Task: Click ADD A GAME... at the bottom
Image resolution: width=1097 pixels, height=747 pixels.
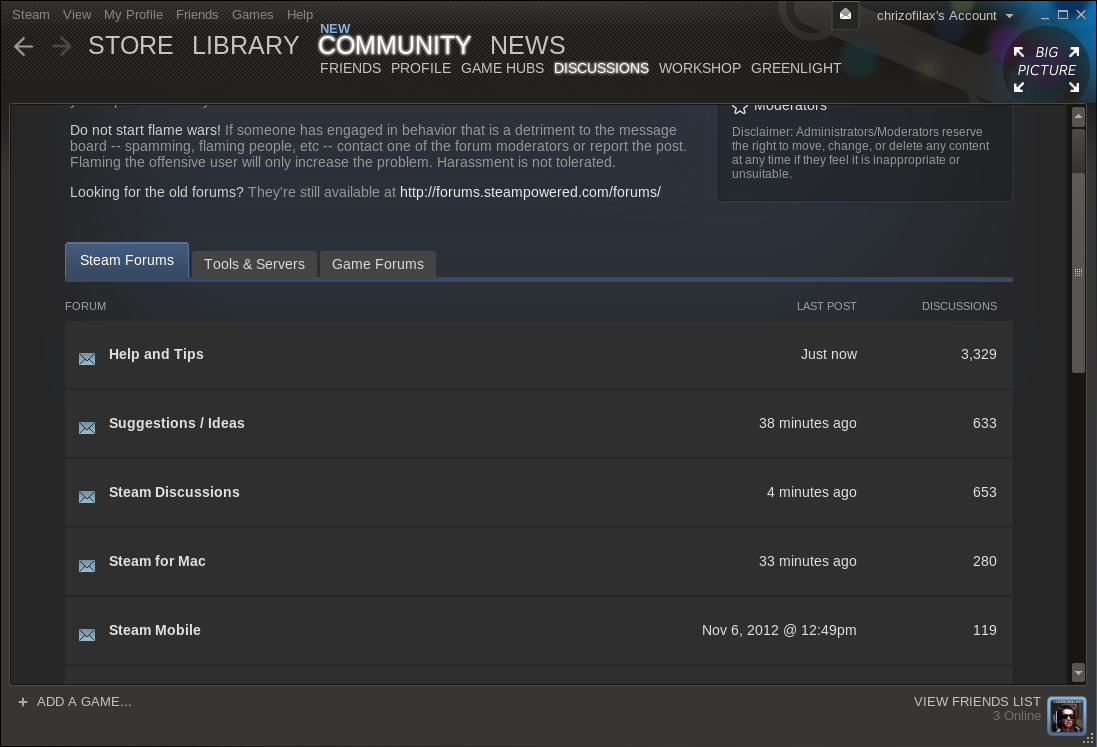Action: 84,702
